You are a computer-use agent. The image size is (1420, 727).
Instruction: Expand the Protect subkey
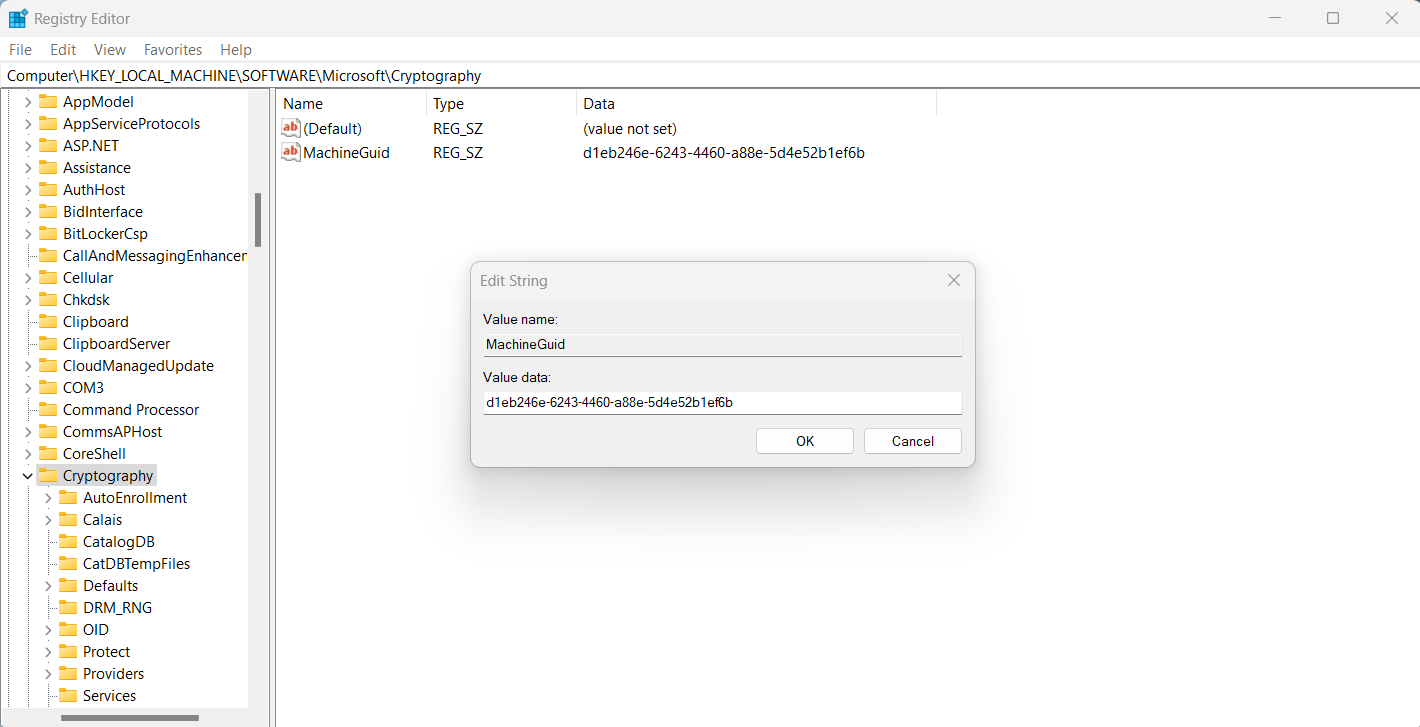[48, 652]
